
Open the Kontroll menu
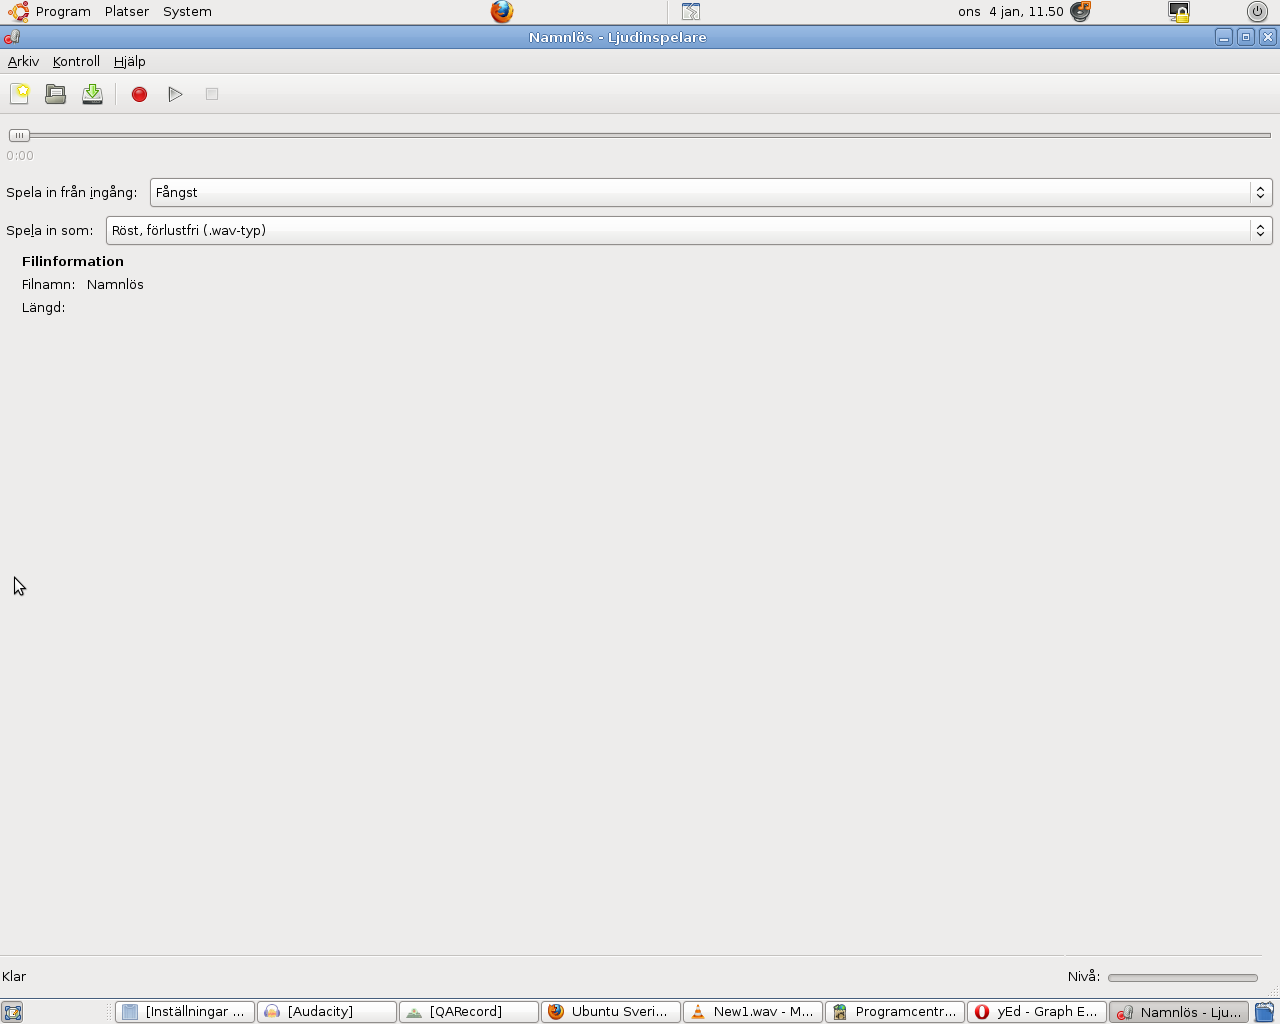coord(76,61)
